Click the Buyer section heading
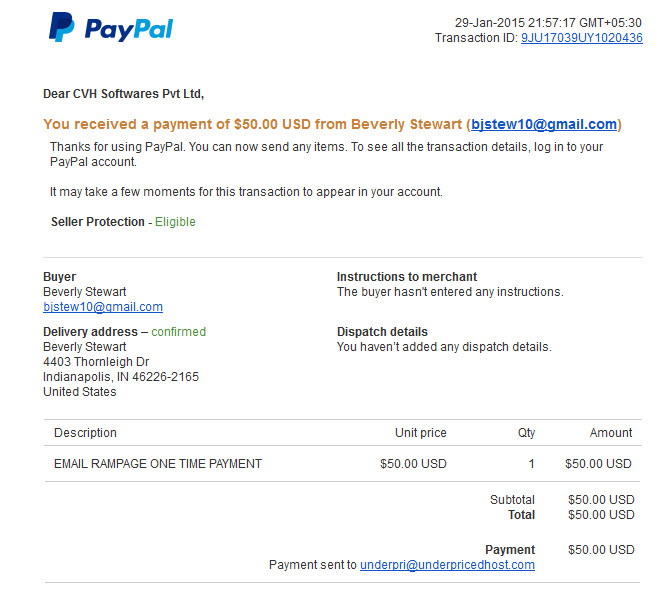The image size is (659, 601). pos(59,277)
